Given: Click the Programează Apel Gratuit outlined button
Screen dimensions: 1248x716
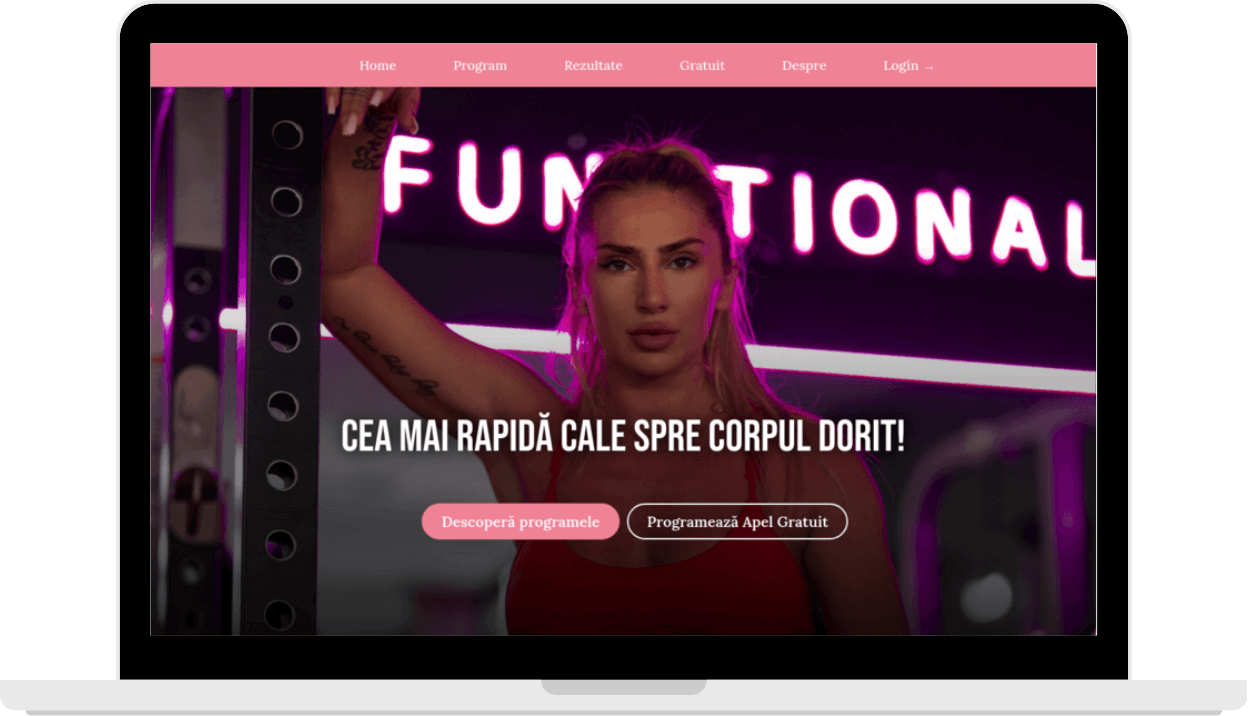Looking at the screenshot, I should tap(736, 522).
